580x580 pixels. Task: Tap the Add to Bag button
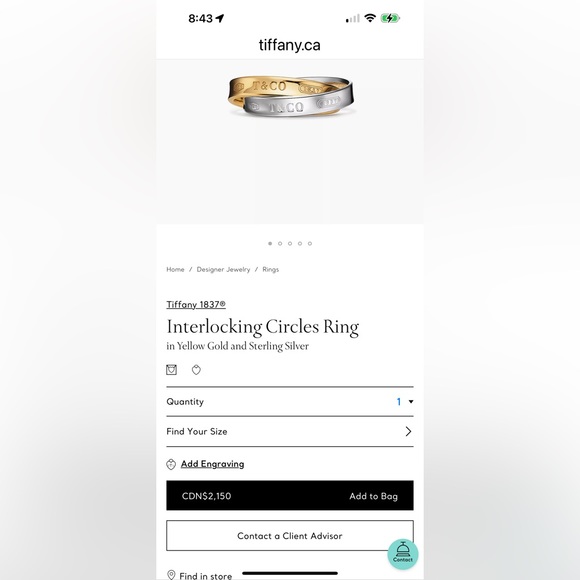pyautogui.click(x=290, y=496)
